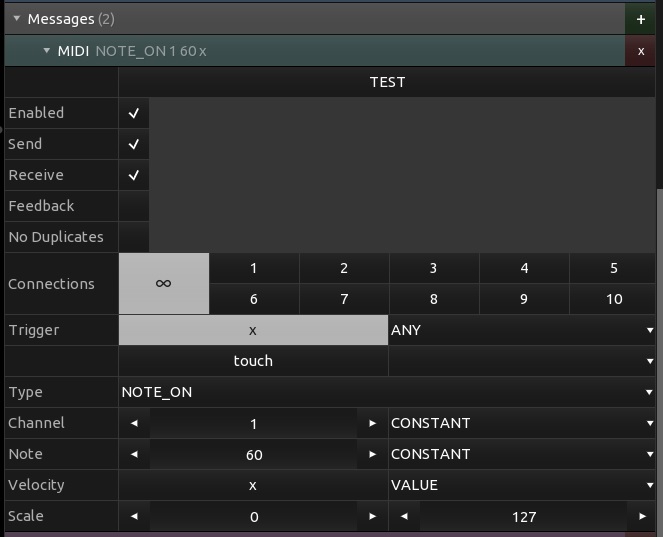Click the TEST button
Image resolution: width=663 pixels, height=537 pixels.
387,82
